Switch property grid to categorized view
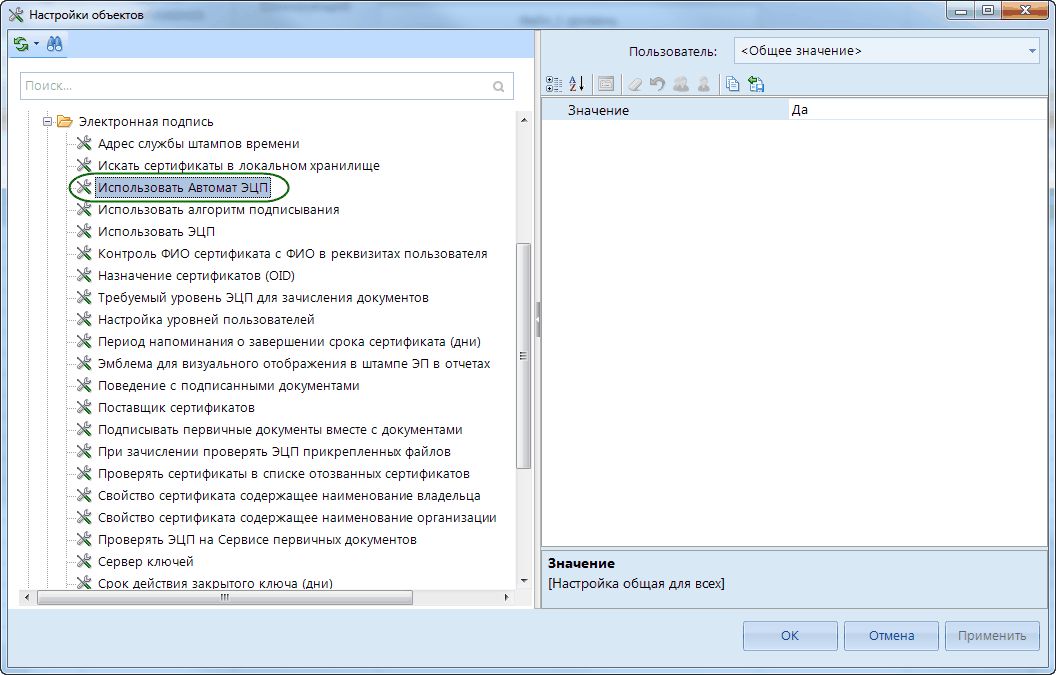 [555, 85]
